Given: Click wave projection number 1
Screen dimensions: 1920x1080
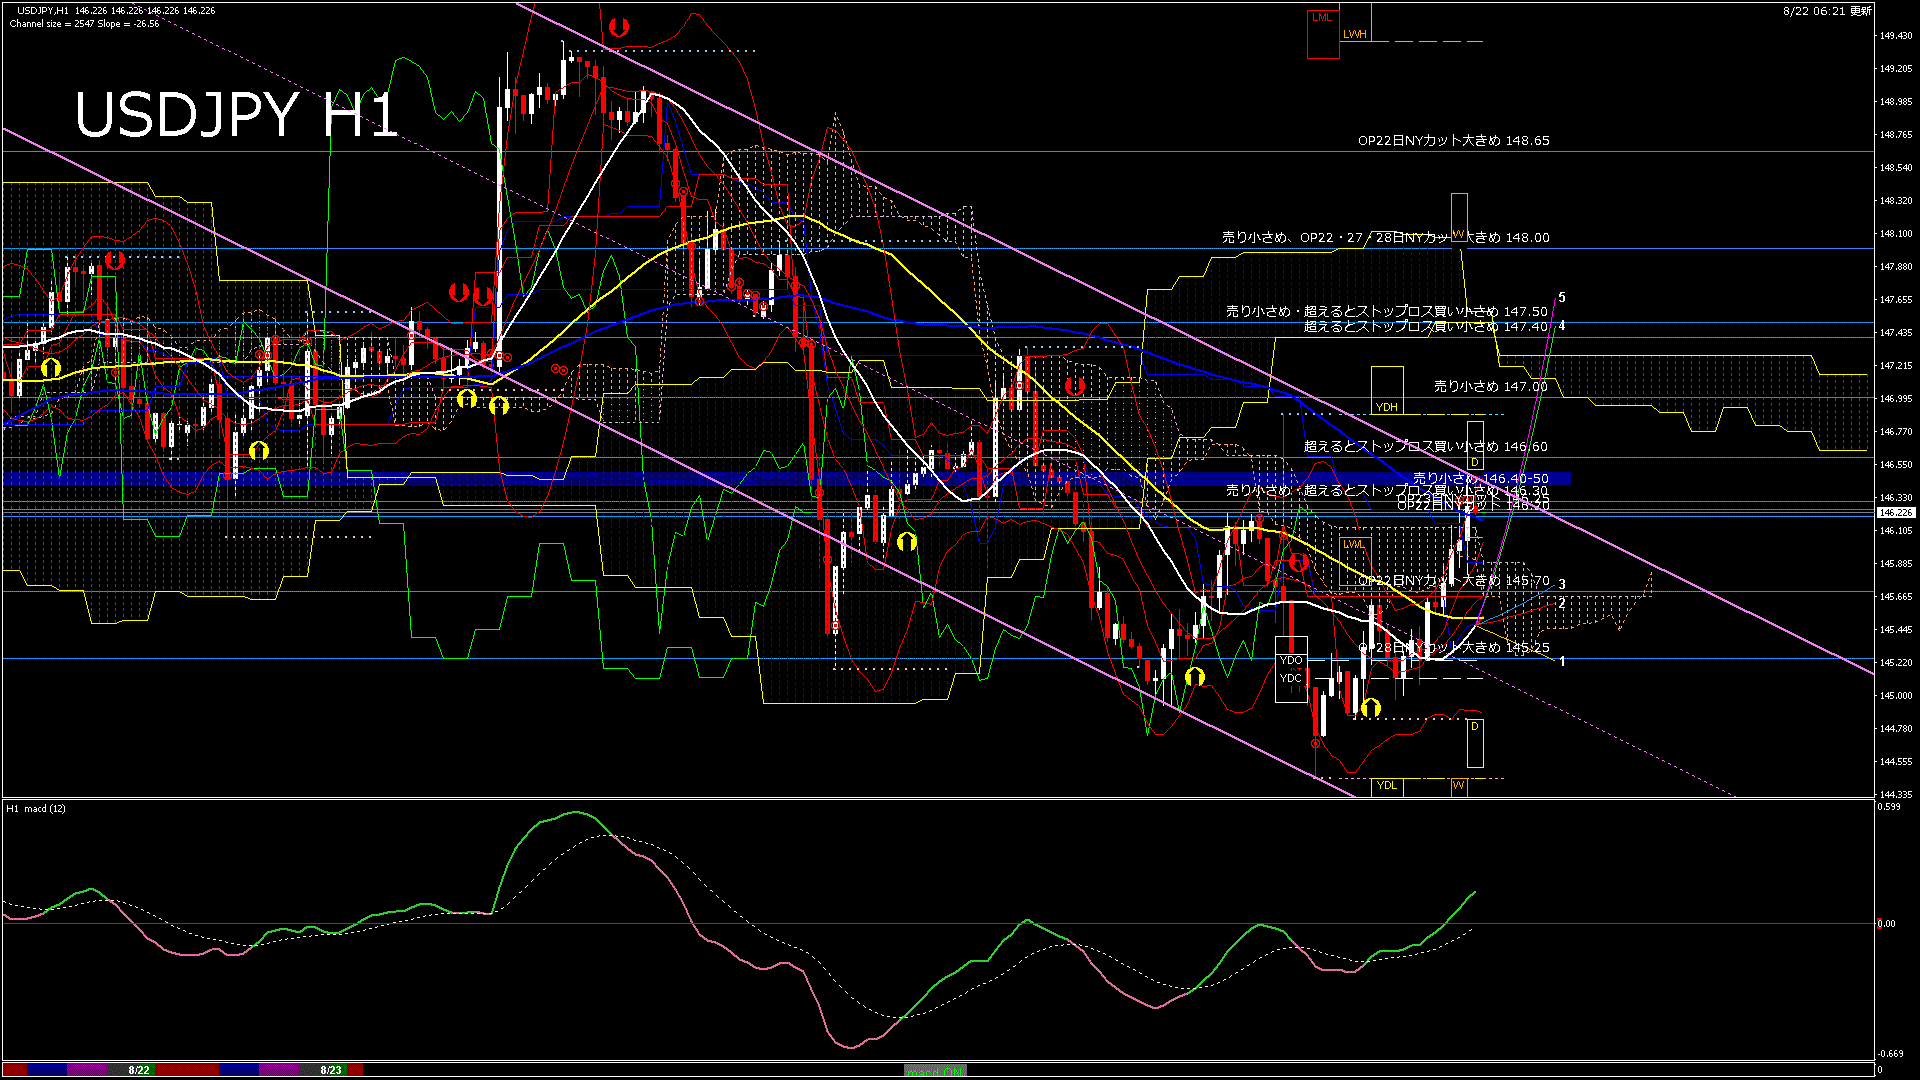Looking at the screenshot, I should click(x=1562, y=662).
